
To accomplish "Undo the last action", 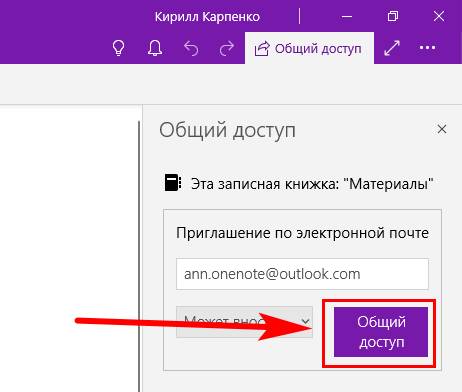I will click(x=191, y=48).
